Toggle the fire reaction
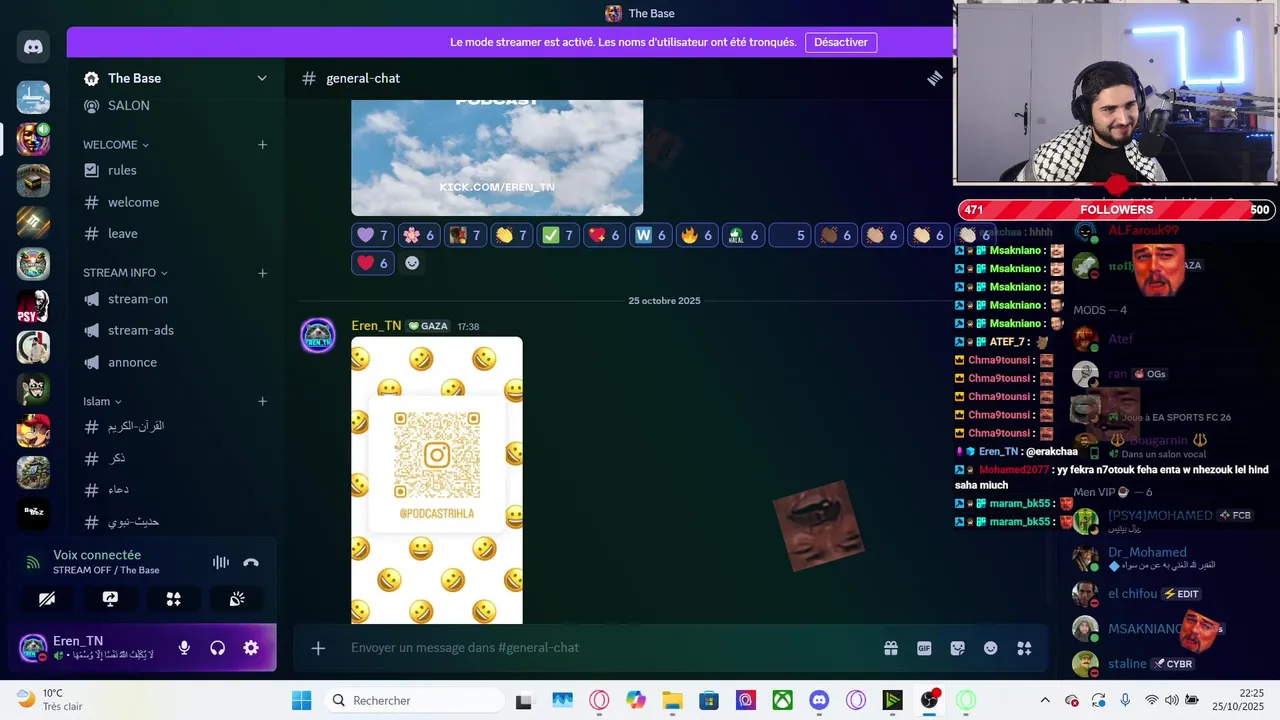 click(x=697, y=235)
